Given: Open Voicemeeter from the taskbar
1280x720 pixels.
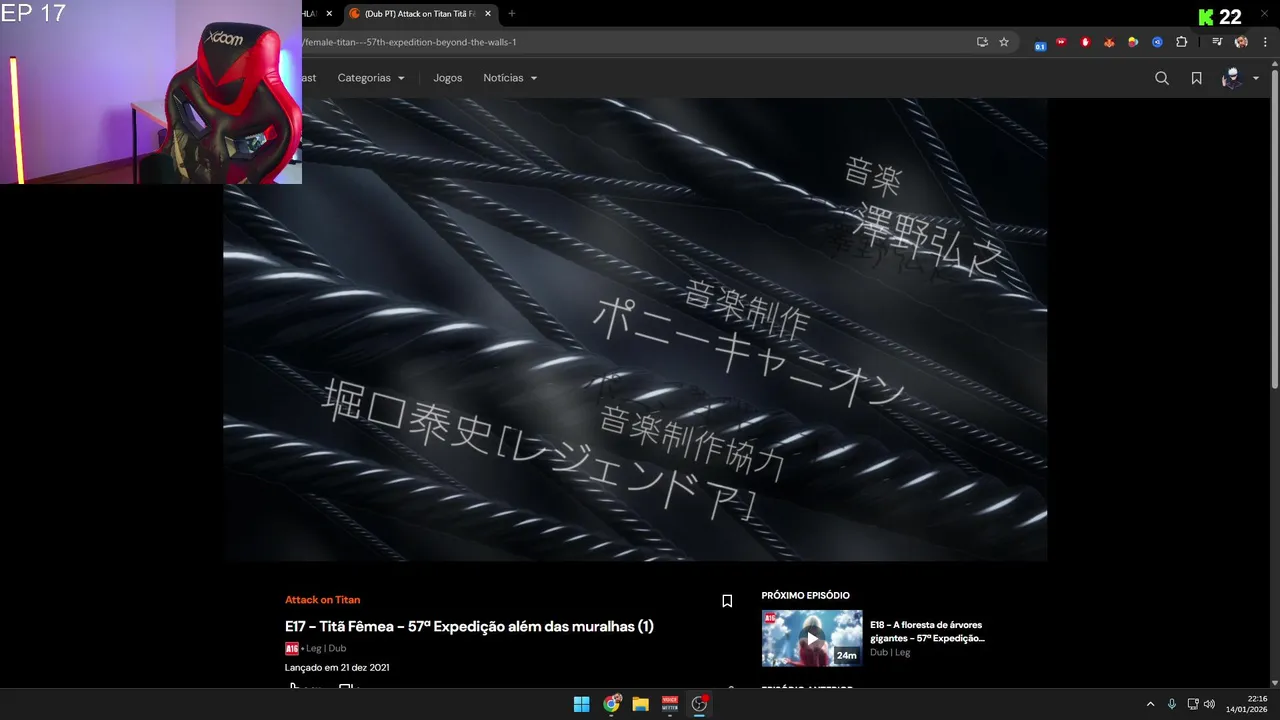Looking at the screenshot, I should [670, 704].
